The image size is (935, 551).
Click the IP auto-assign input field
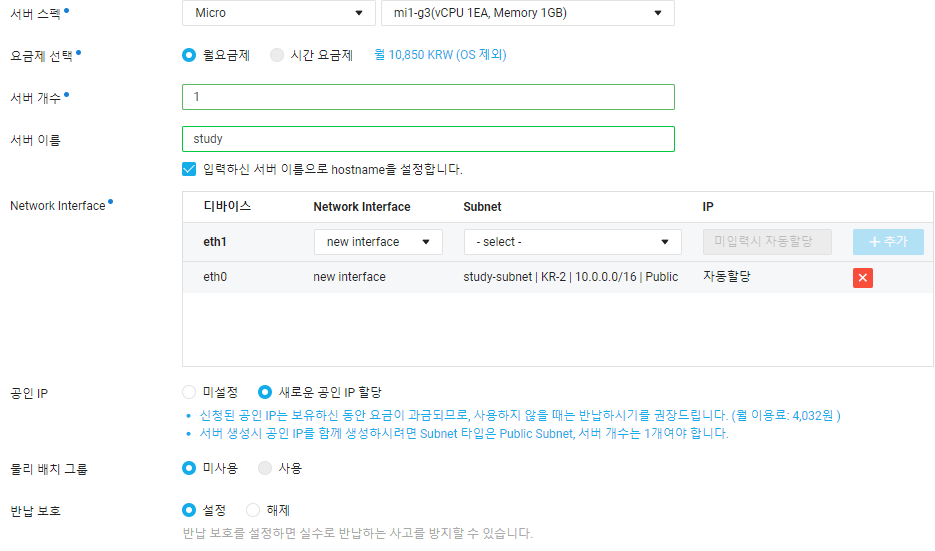tap(767, 242)
